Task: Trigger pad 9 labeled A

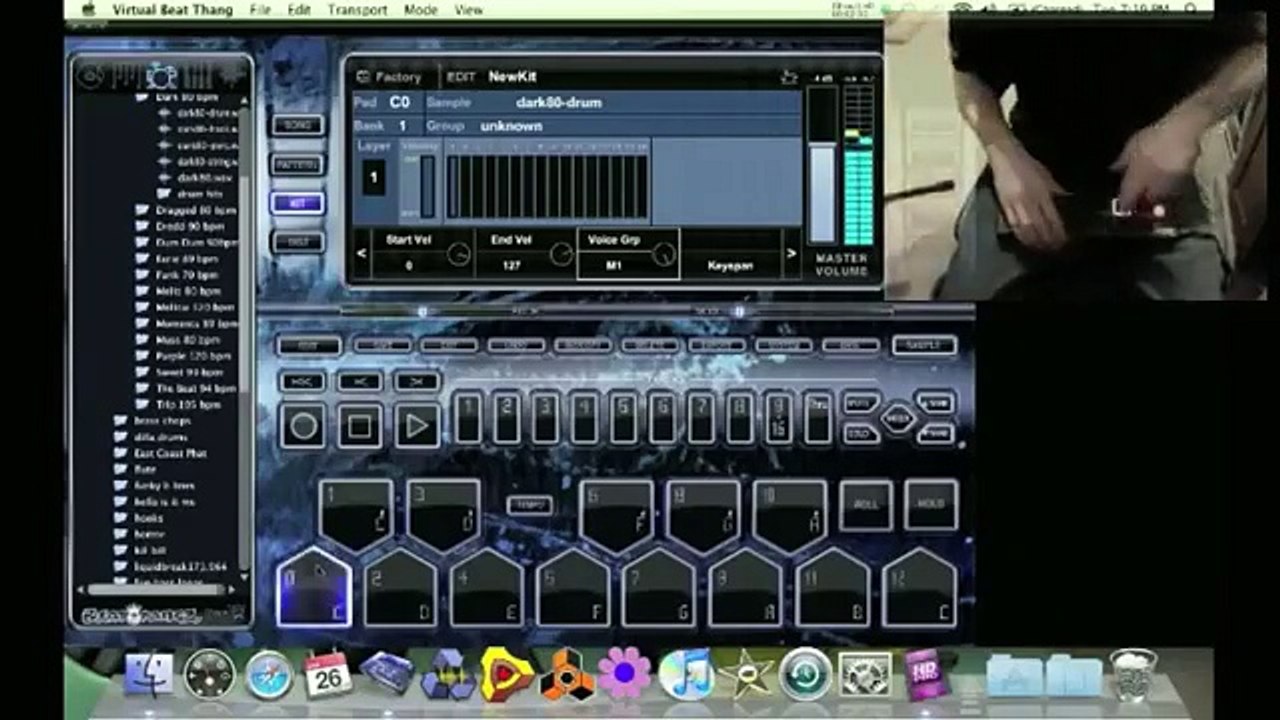Action: (745, 588)
